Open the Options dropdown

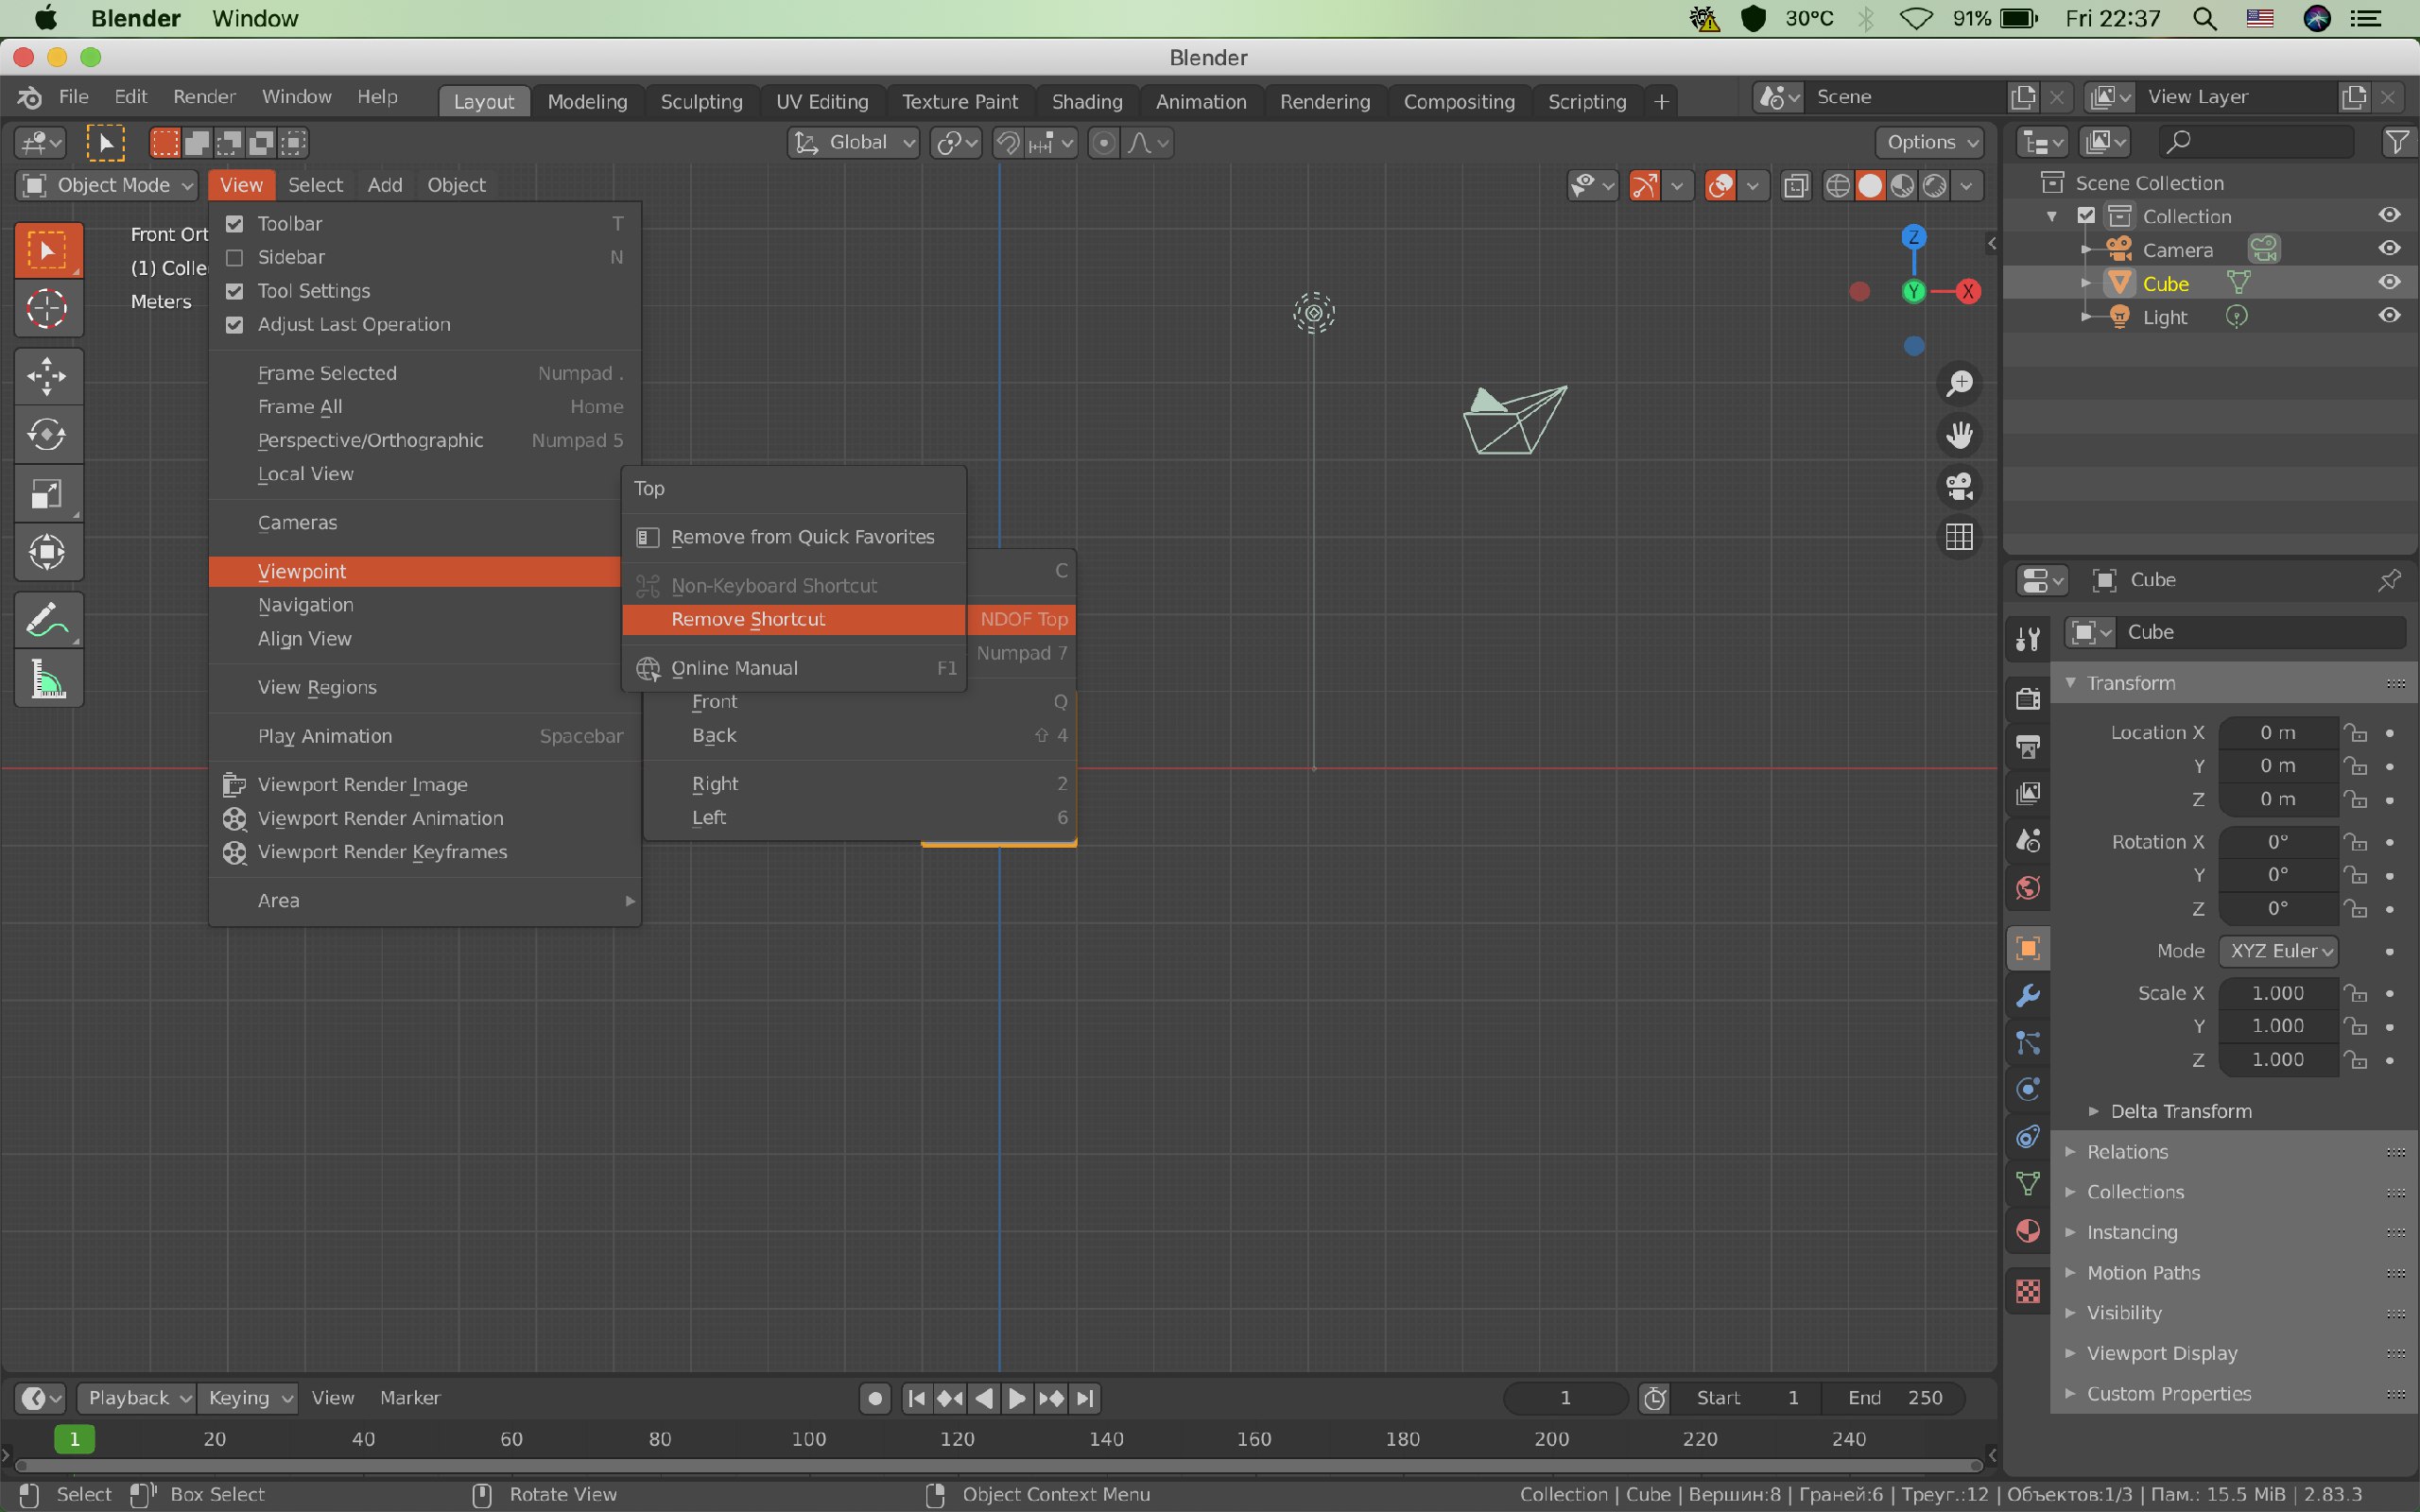pyautogui.click(x=1930, y=142)
